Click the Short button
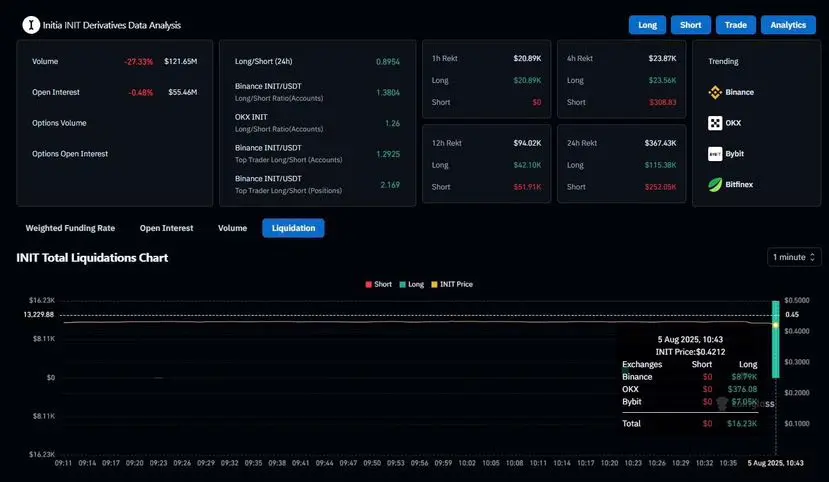This screenshot has width=829, height=482. (x=690, y=25)
